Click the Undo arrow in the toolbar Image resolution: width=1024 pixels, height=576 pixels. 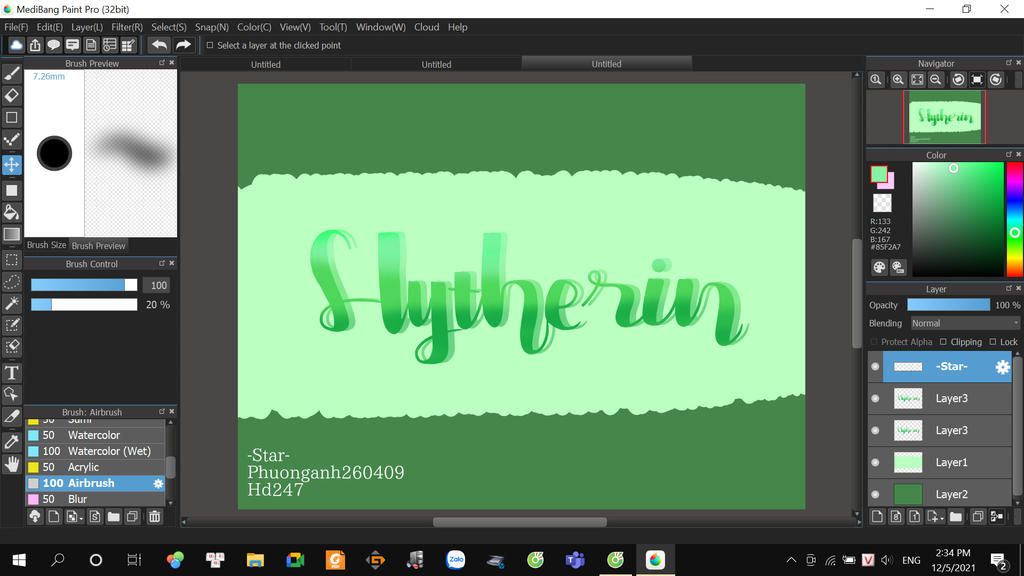159,45
